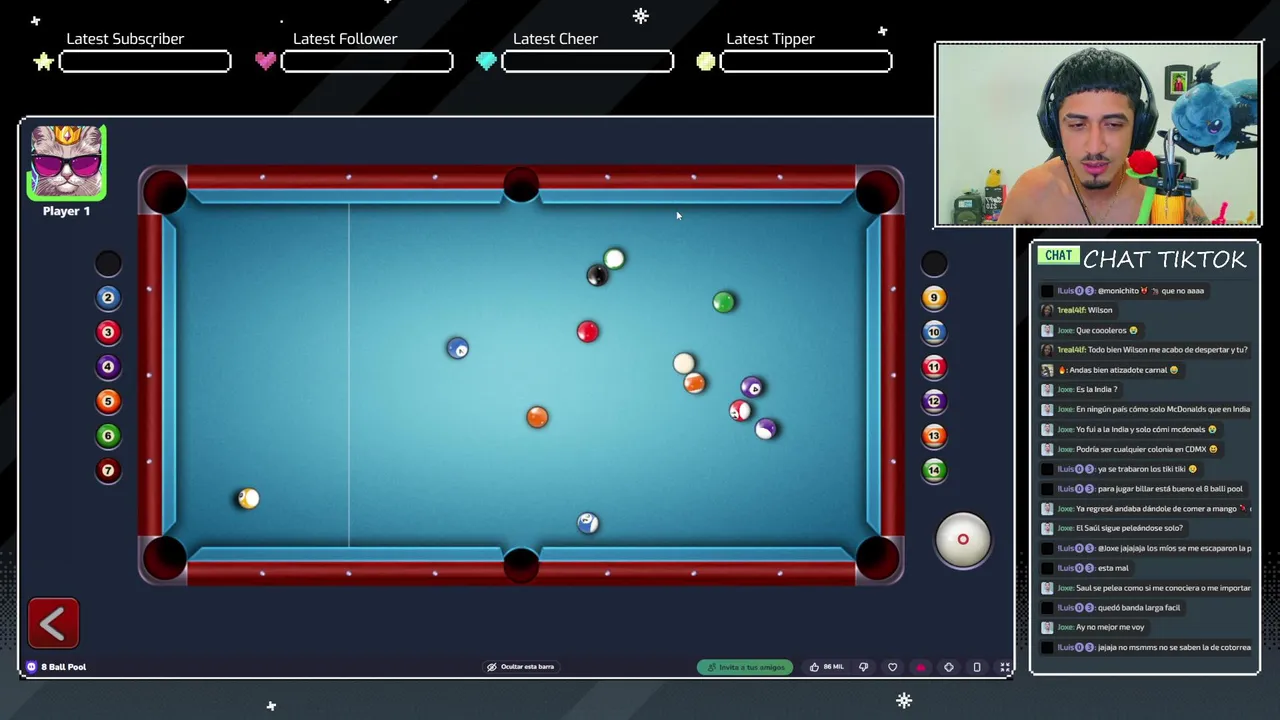Click ball 2 in the solids rack
Screen dimensions: 1280x720
click(x=108, y=297)
